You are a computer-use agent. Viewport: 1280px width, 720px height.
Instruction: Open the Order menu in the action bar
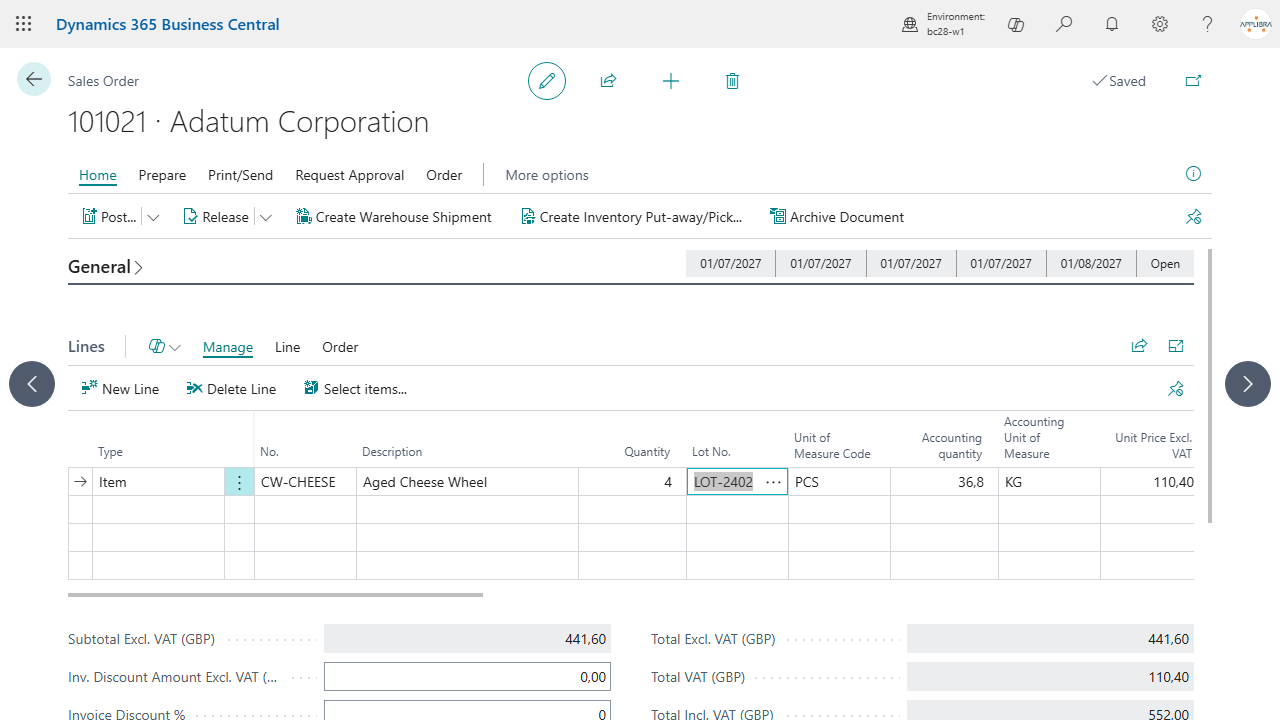(444, 175)
